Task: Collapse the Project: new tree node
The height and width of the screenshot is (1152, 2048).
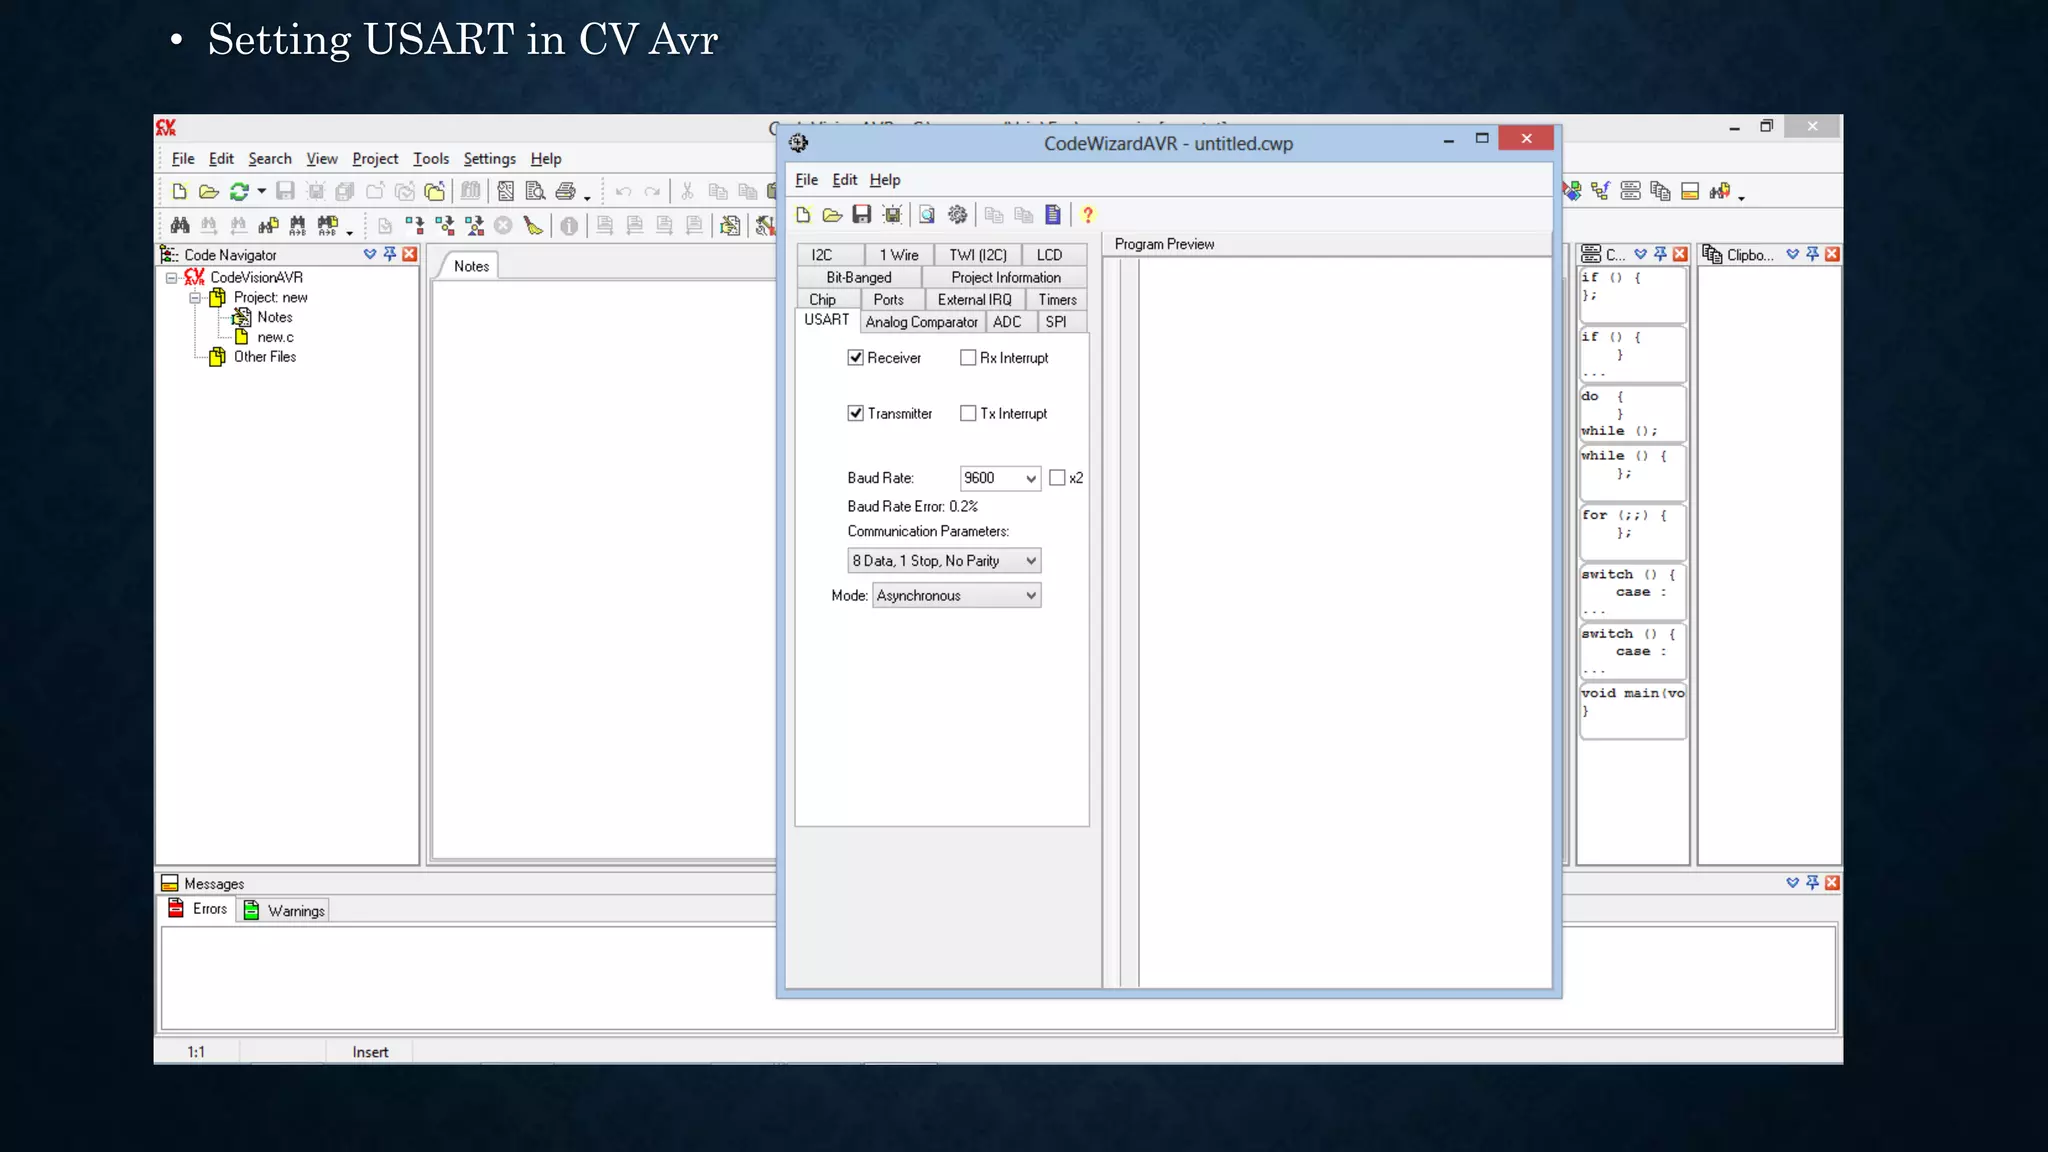Action: (195, 298)
